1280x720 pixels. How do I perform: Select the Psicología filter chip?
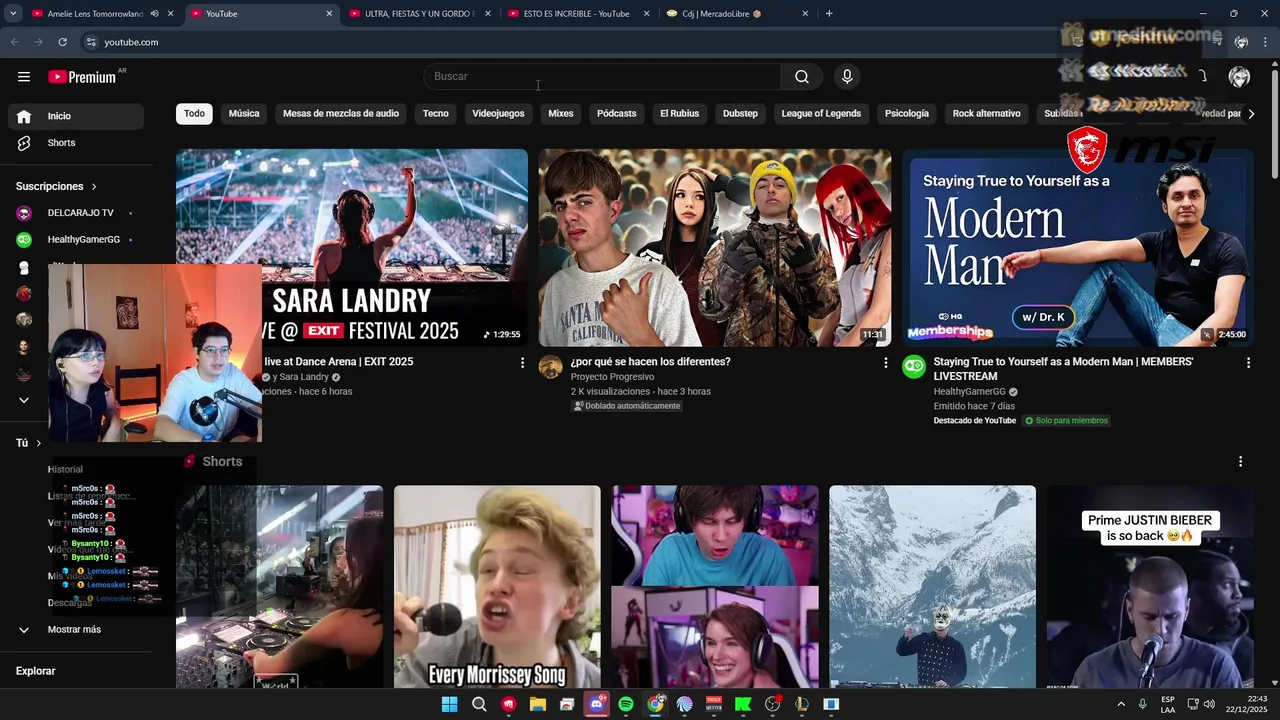907,114
